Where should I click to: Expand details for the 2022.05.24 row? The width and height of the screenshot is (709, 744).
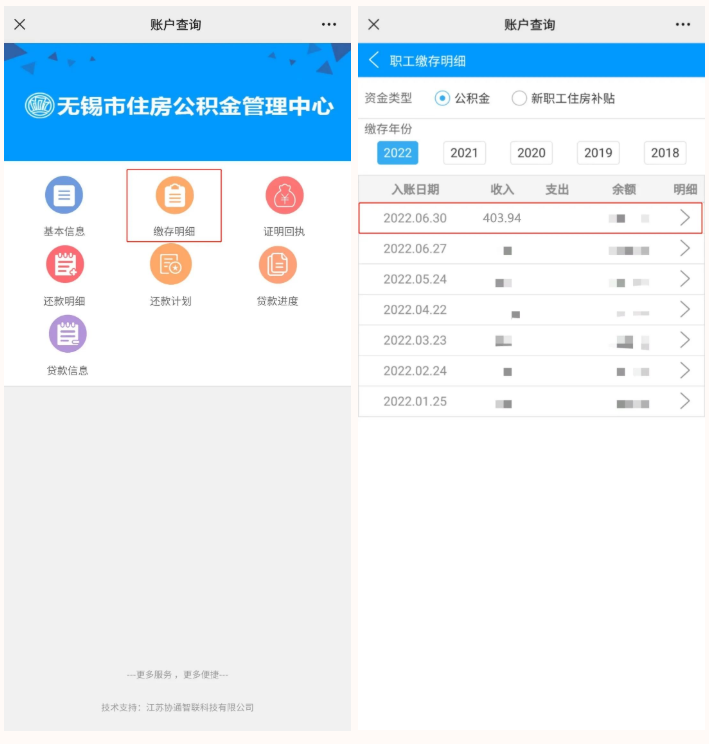[x=685, y=279]
